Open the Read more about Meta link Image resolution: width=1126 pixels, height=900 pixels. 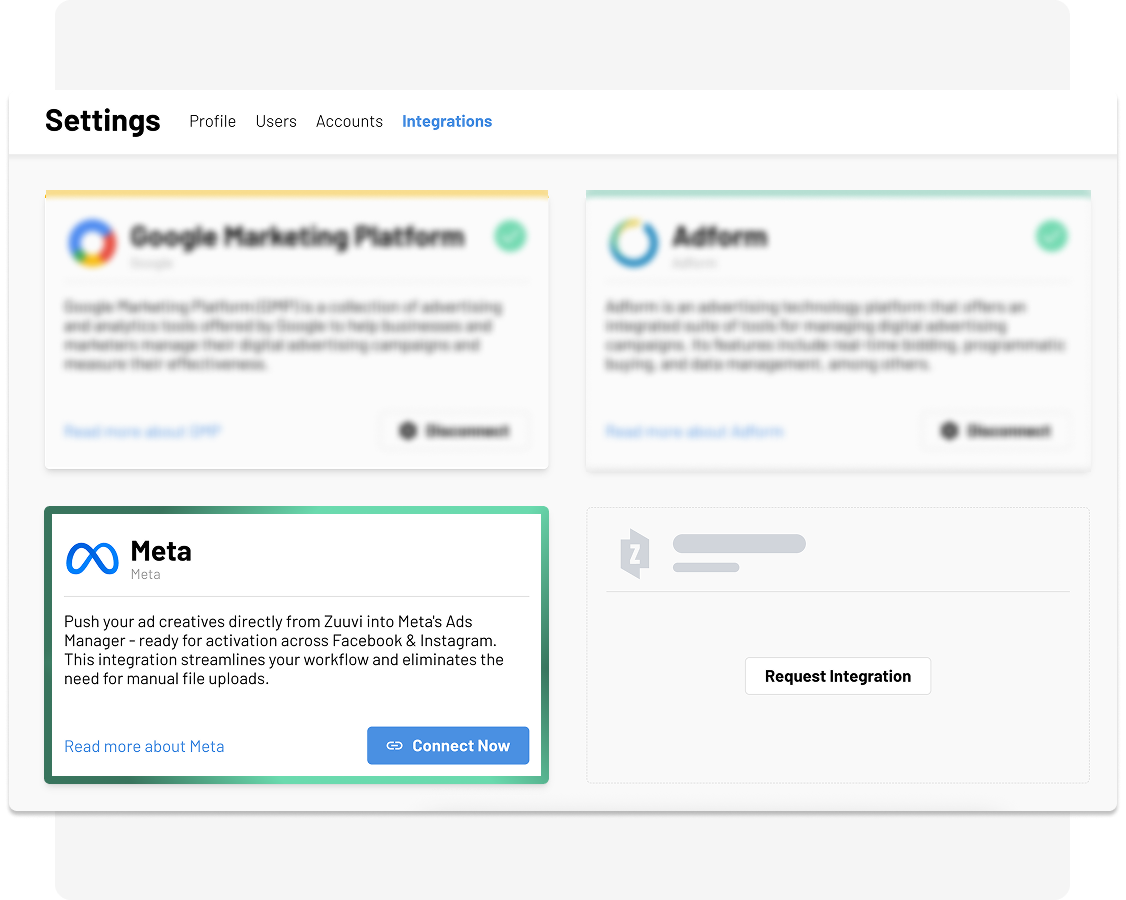144,746
